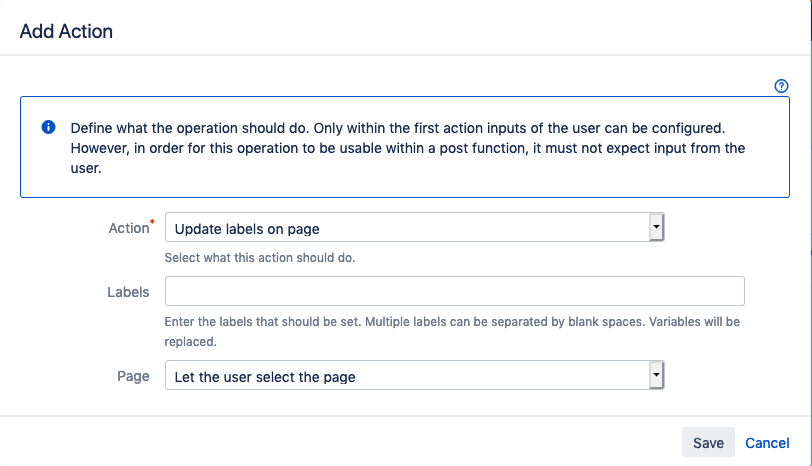The height and width of the screenshot is (466, 812).
Task: Click the hint text 'Enter the labels that should be set'
Action: coord(300,322)
